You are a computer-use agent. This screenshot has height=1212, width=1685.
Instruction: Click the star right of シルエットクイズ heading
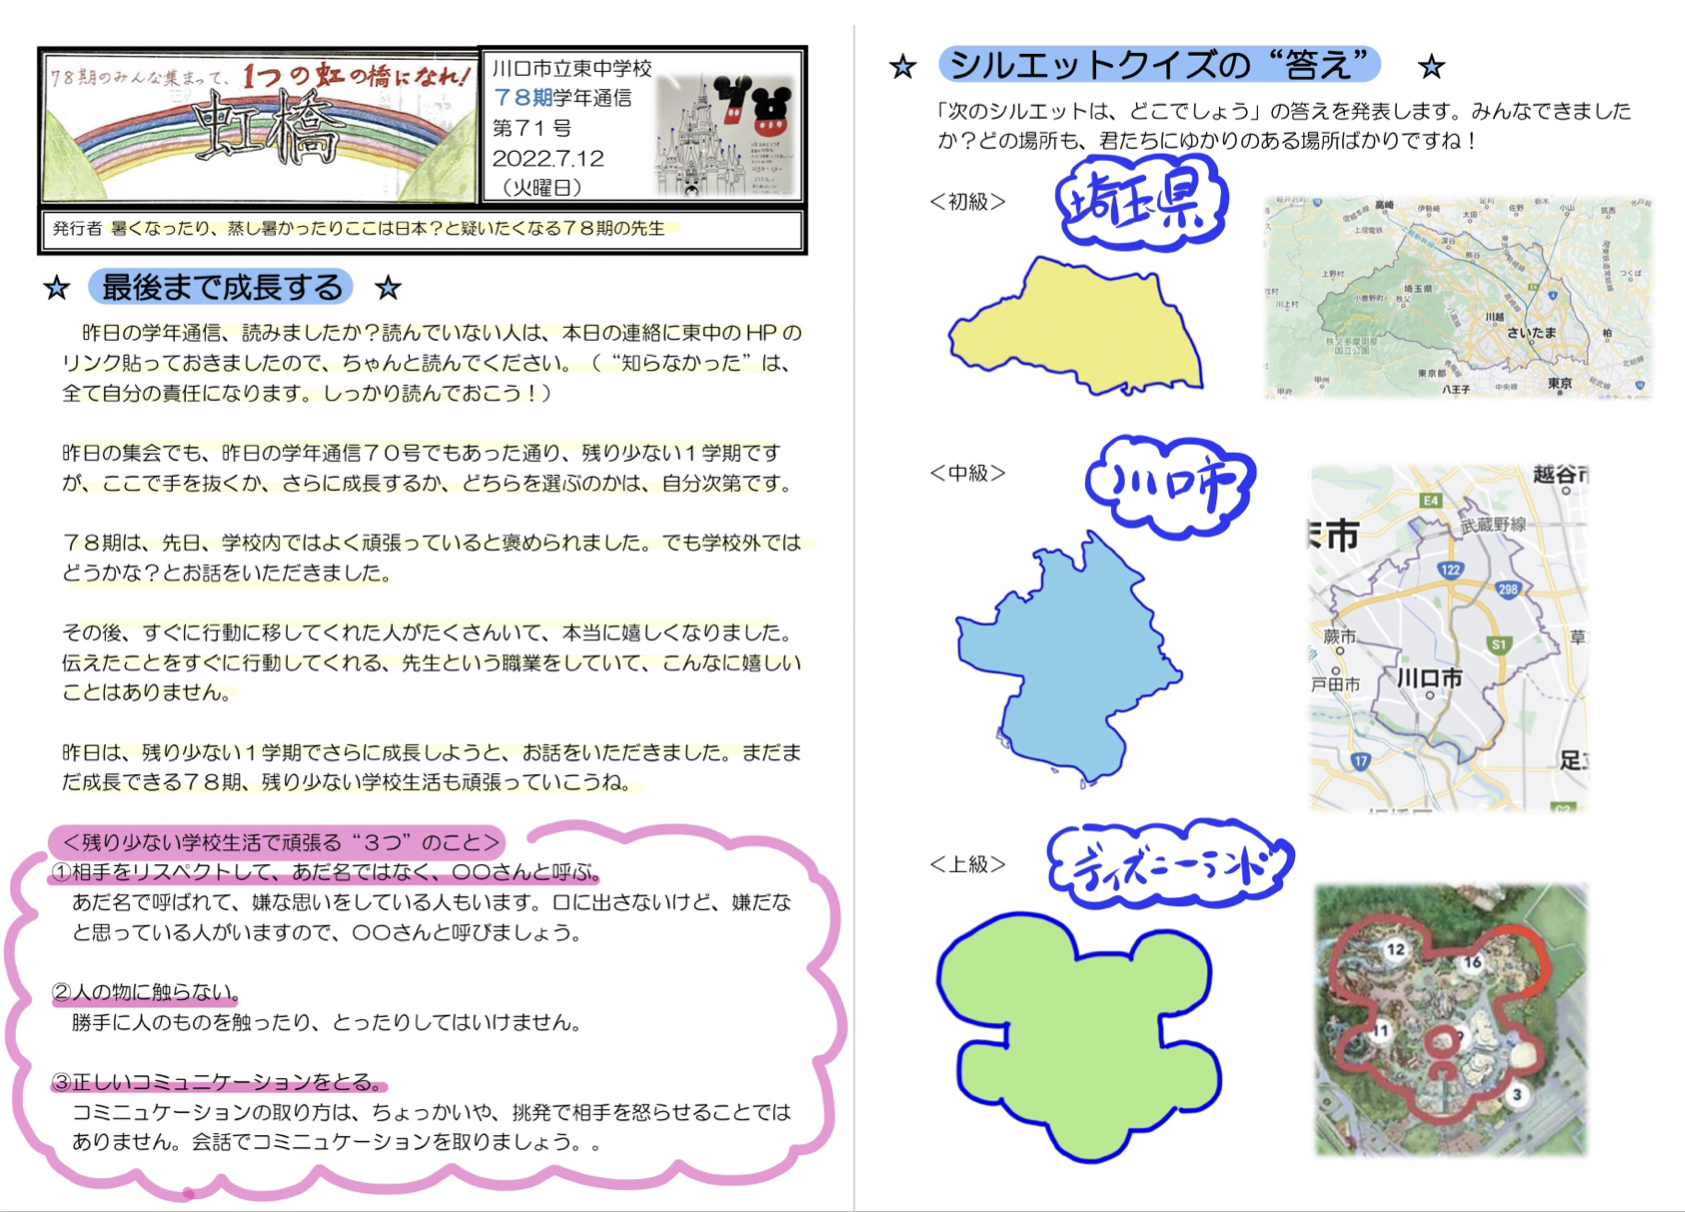pos(1431,67)
